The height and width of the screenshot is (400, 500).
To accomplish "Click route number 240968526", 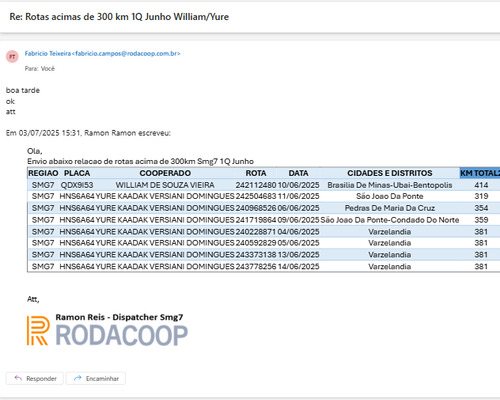I will (256, 208).
